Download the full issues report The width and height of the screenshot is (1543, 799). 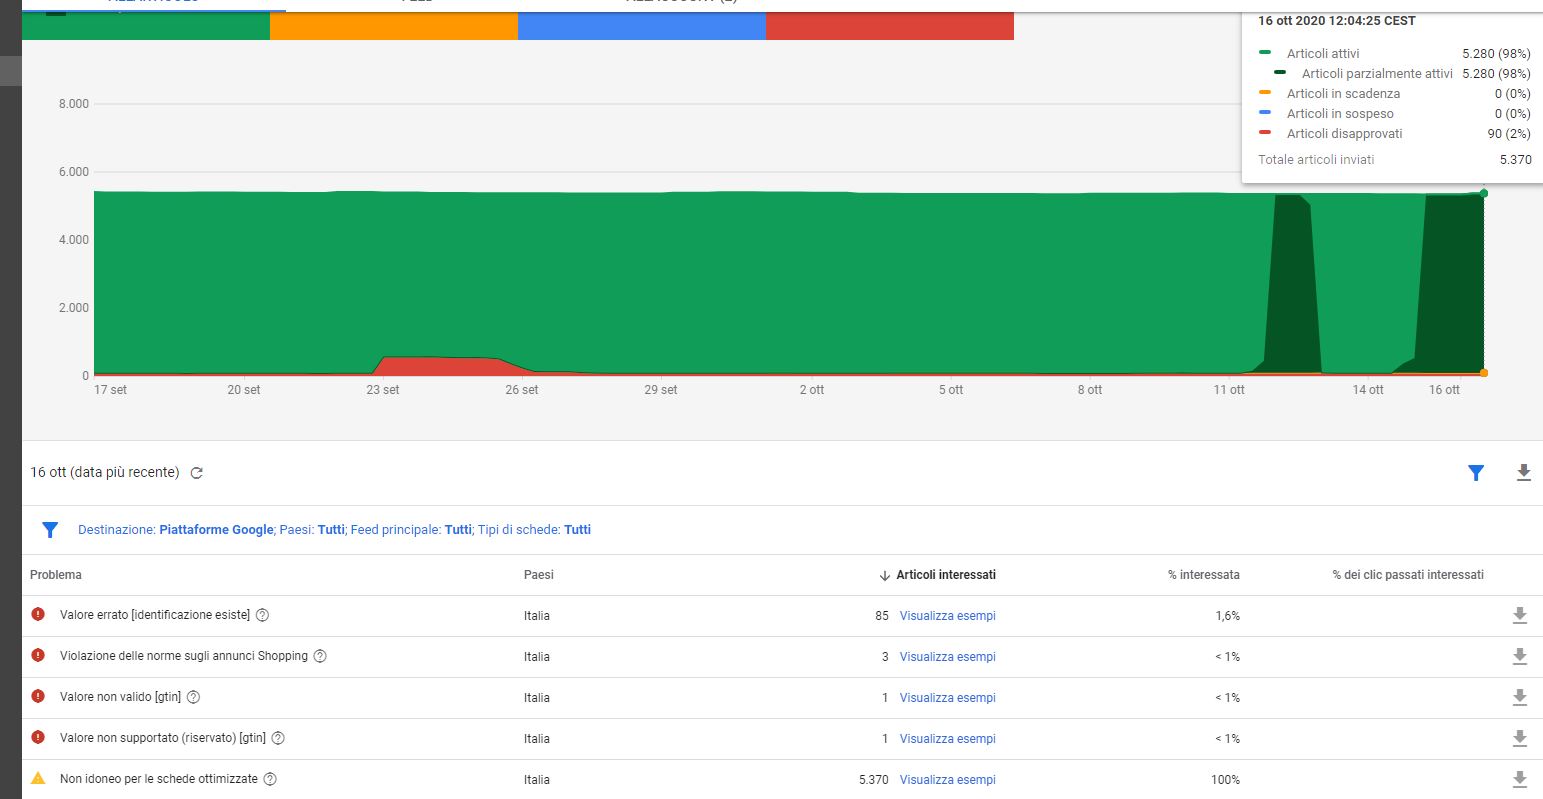(x=1523, y=473)
